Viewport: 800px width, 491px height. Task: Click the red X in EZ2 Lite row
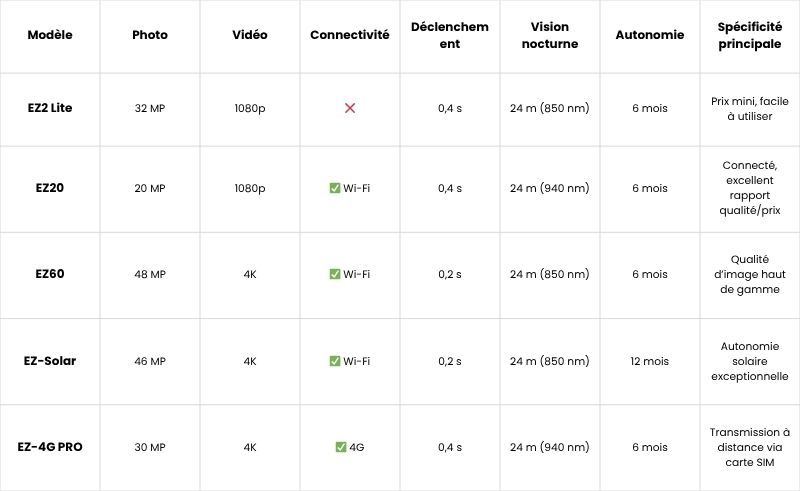pos(350,108)
